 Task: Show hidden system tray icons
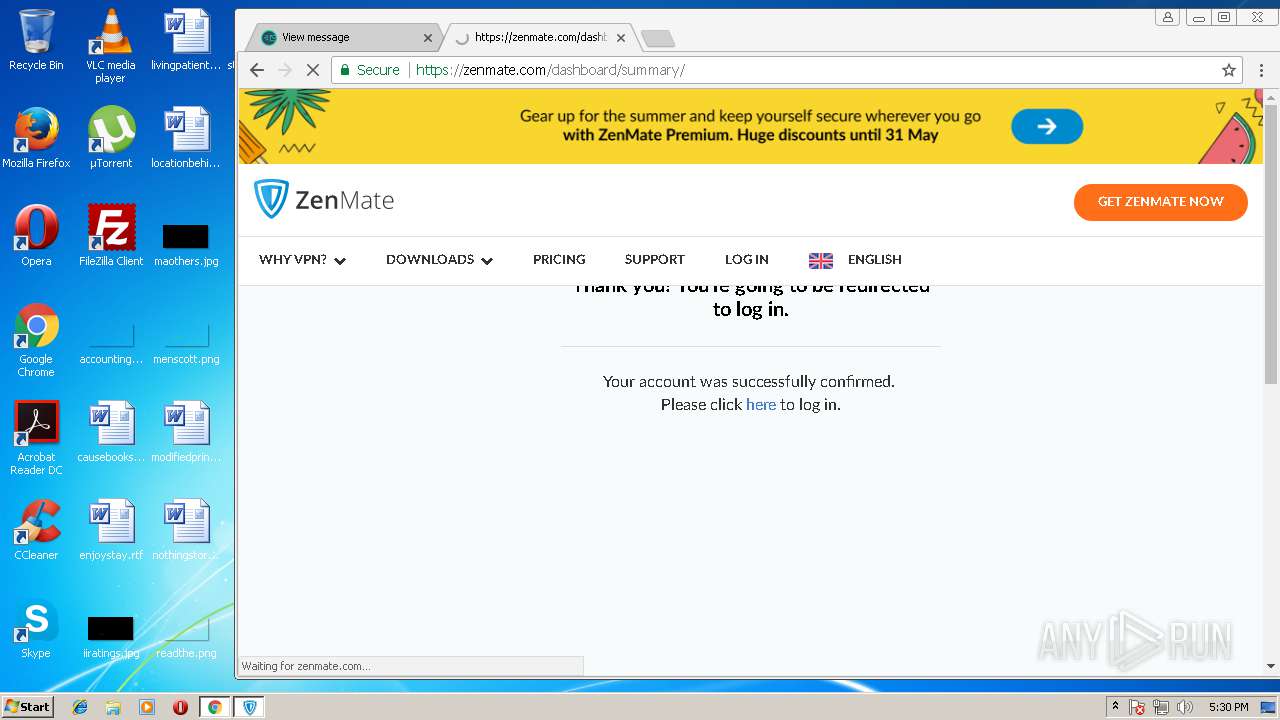click(1115, 707)
